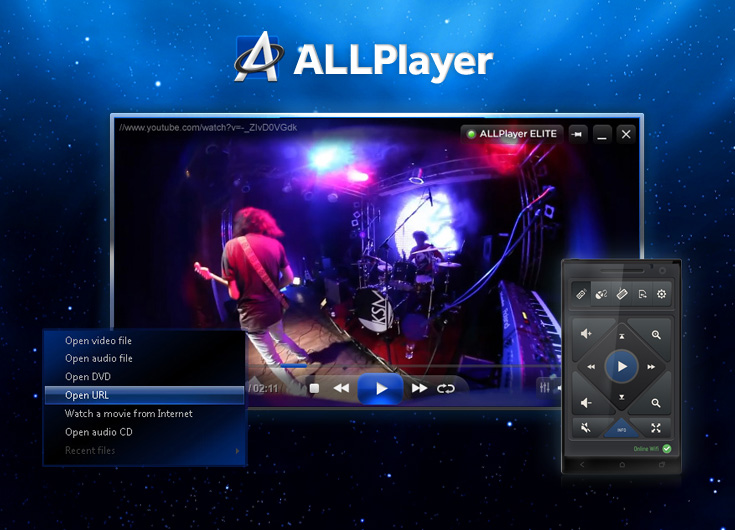
Task: Tap round play button on phone remote
Action: (x=622, y=366)
